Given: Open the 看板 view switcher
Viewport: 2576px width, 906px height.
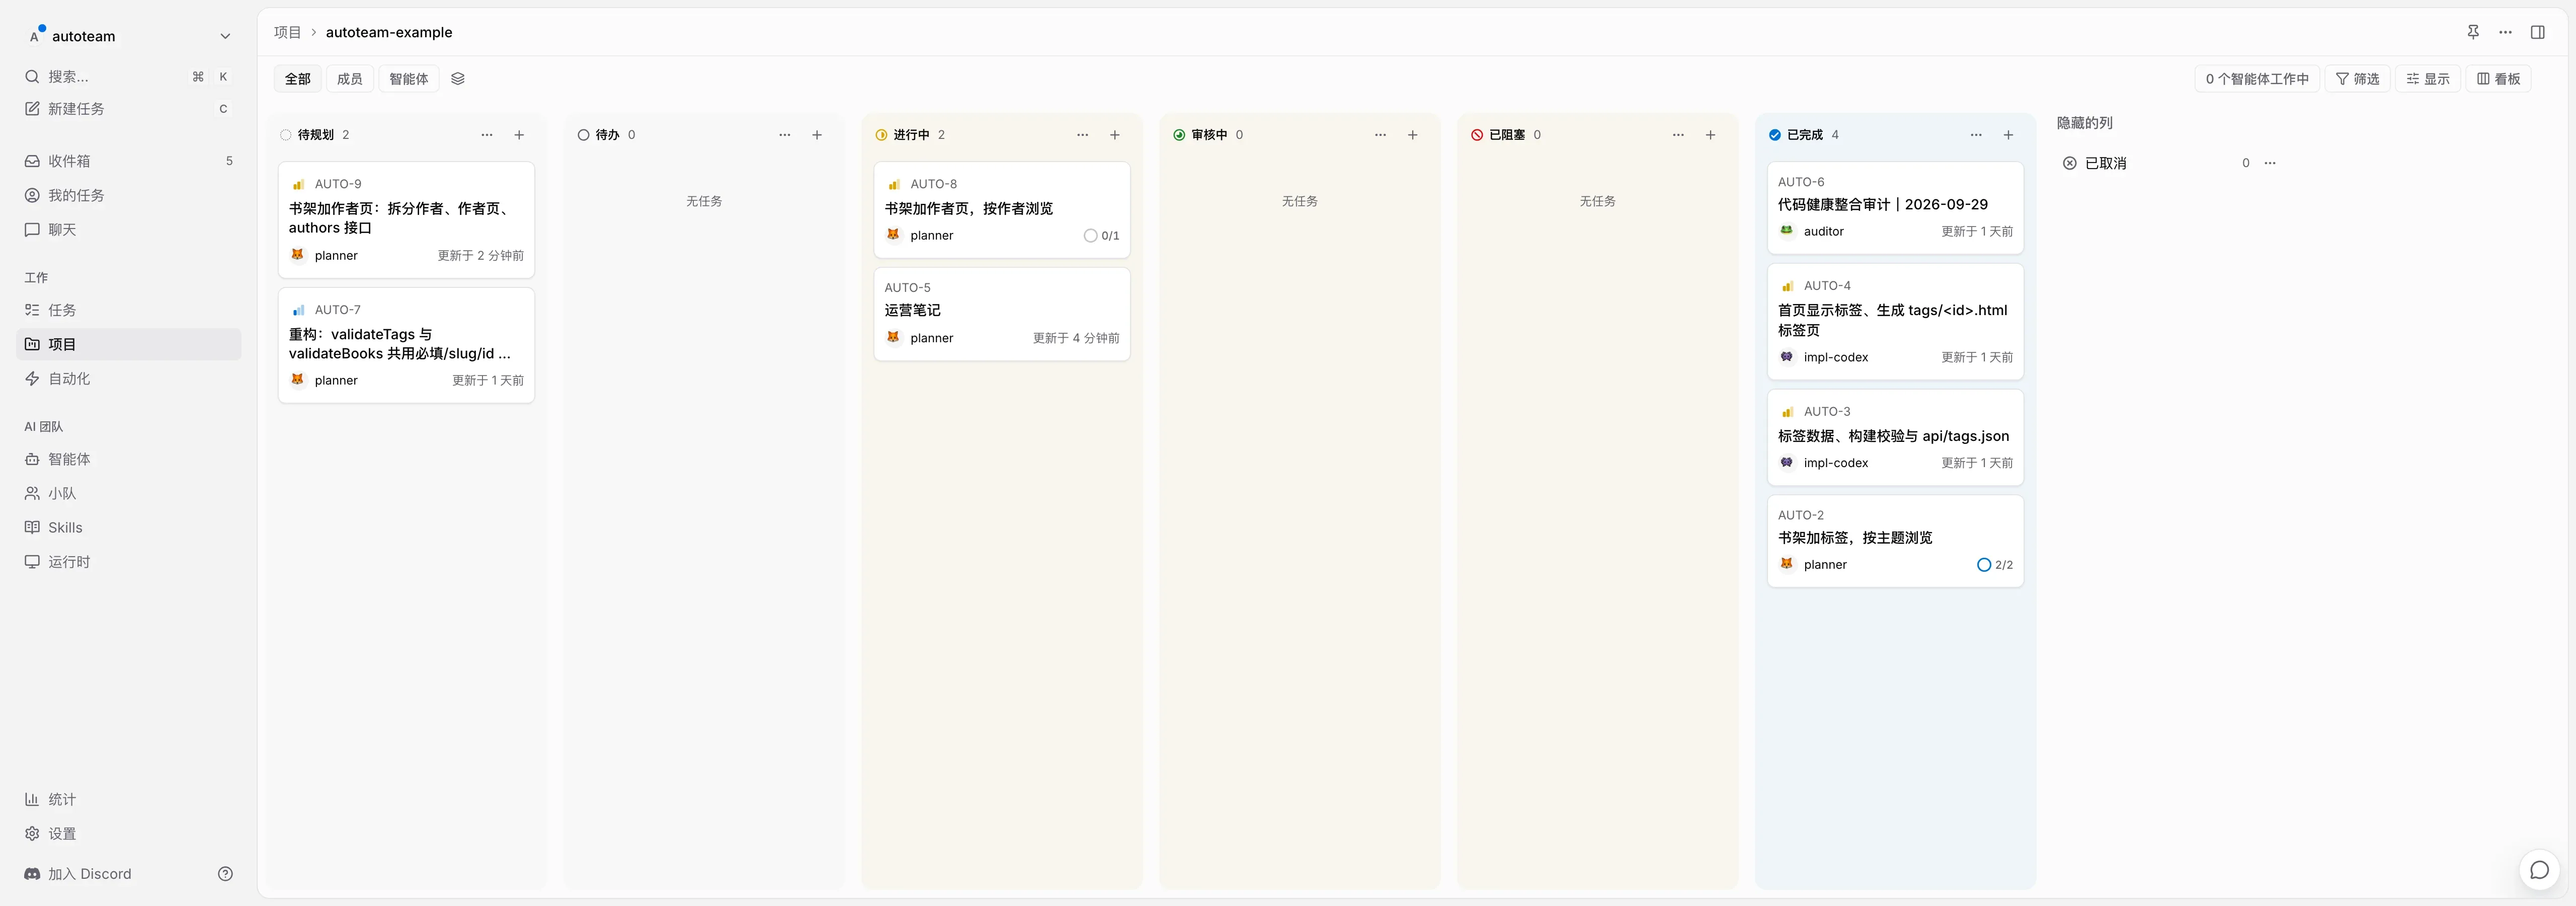Looking at the screenshot, I should (2498, 79).
